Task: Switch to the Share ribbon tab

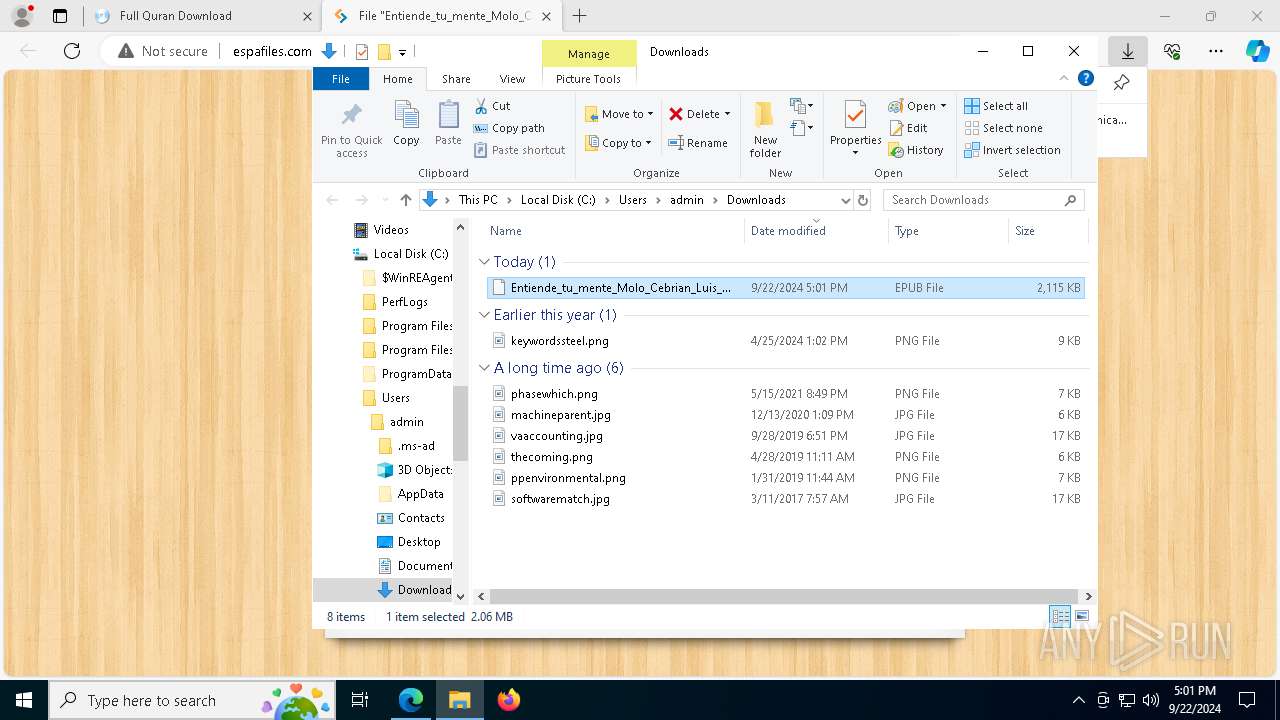Action: pos(456,79)
